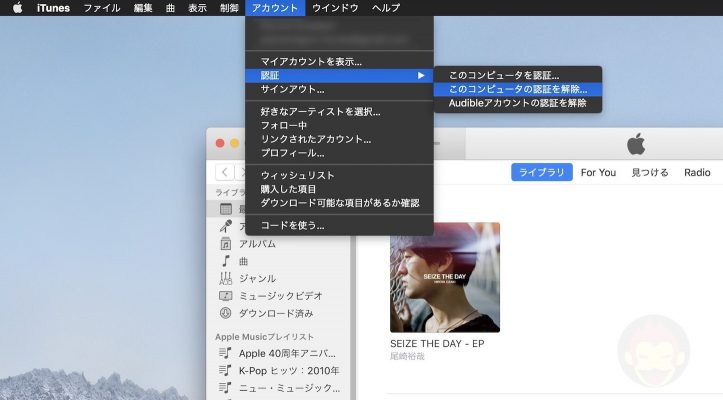Open the ファイル menu
This screenshot has width=723, height=400.
102,8
